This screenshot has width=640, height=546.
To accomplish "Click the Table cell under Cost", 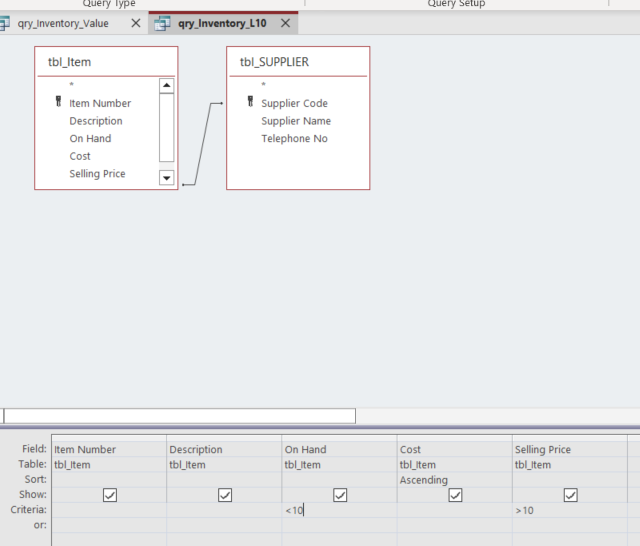I will point(455,464).
